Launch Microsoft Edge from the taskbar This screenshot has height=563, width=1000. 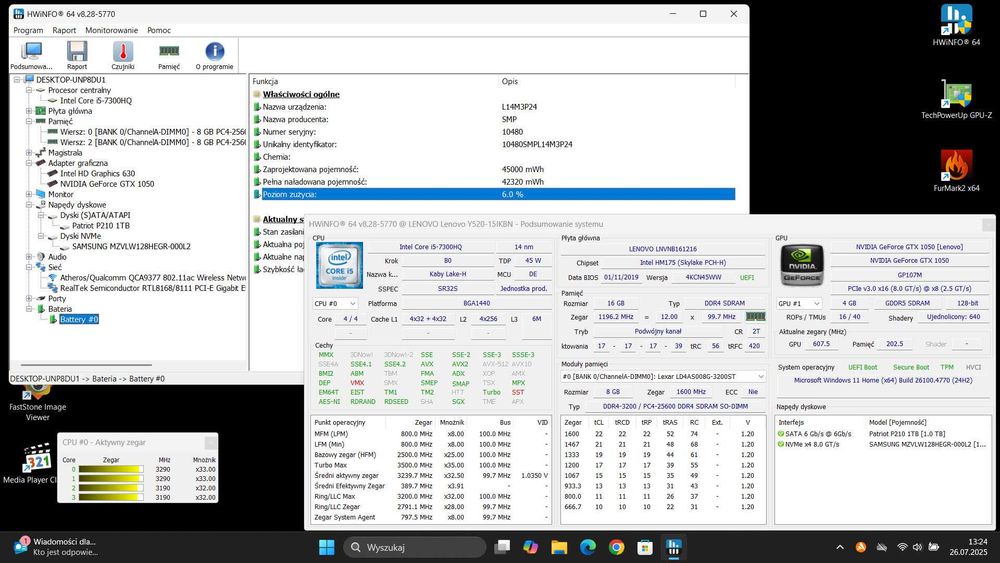point(587,547)
